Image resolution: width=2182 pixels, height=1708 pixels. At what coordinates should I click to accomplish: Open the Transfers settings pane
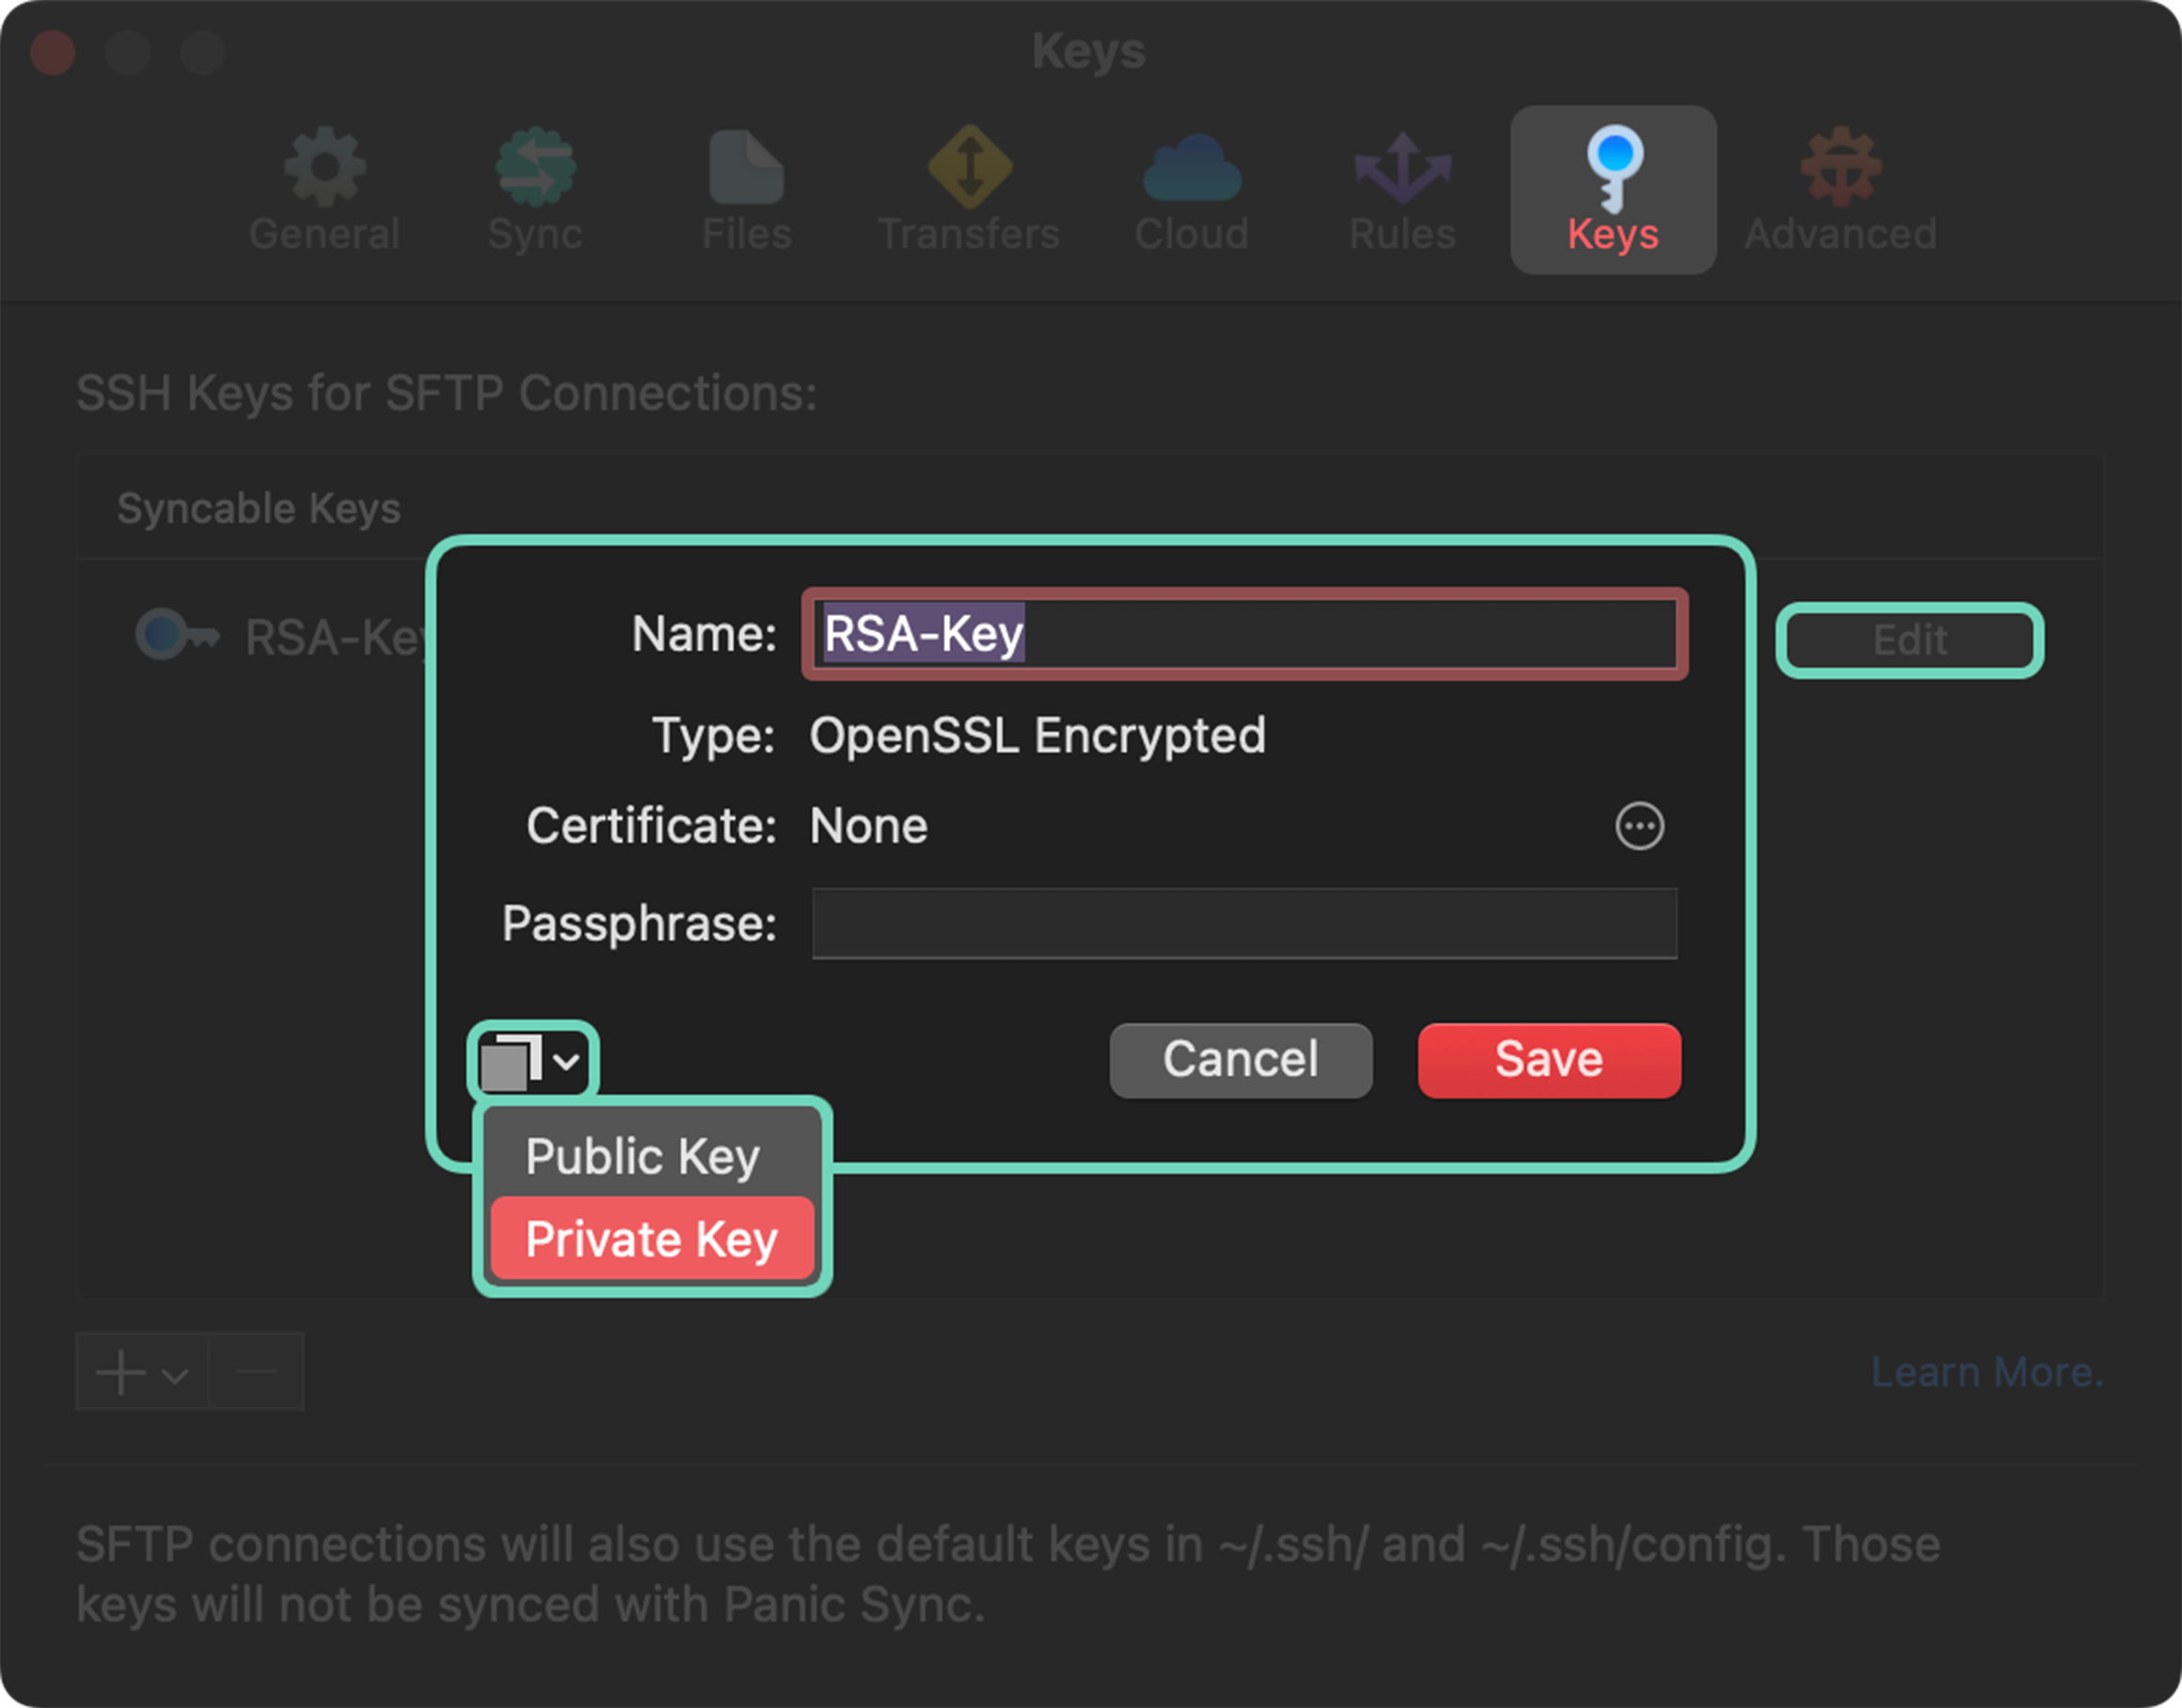(x=968, y=190)
